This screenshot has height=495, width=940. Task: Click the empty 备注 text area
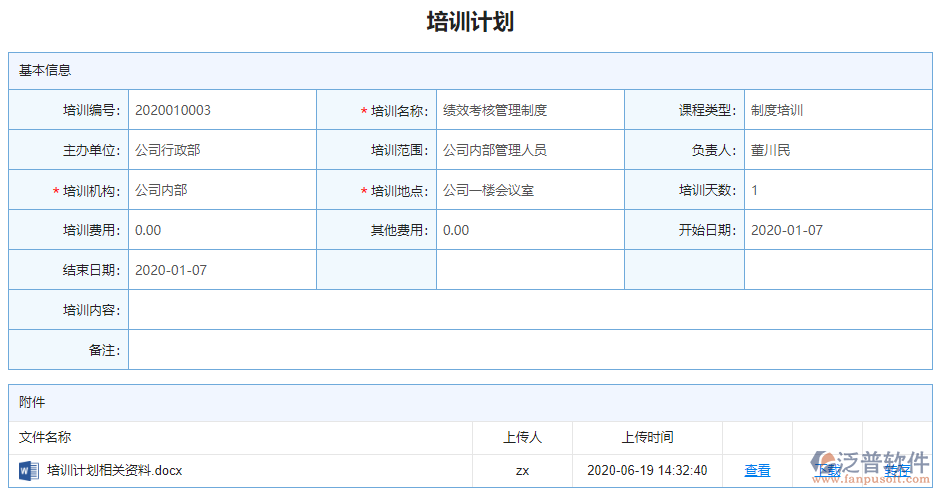(530, 350)
